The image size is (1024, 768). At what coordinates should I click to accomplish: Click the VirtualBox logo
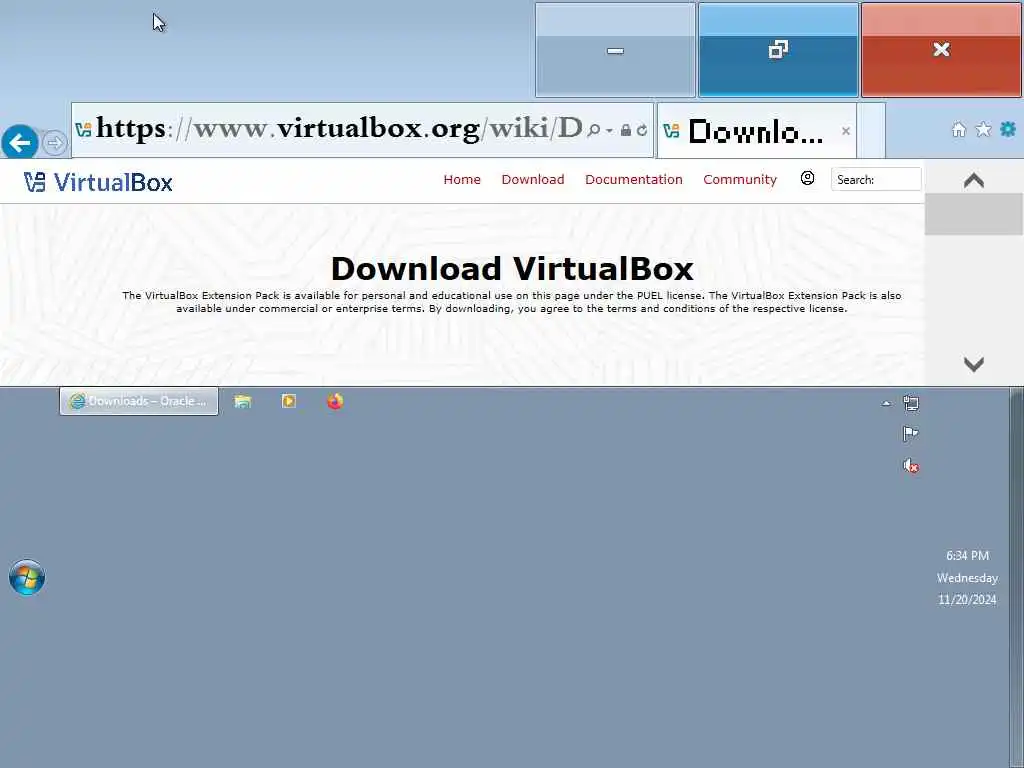point(98,182)
